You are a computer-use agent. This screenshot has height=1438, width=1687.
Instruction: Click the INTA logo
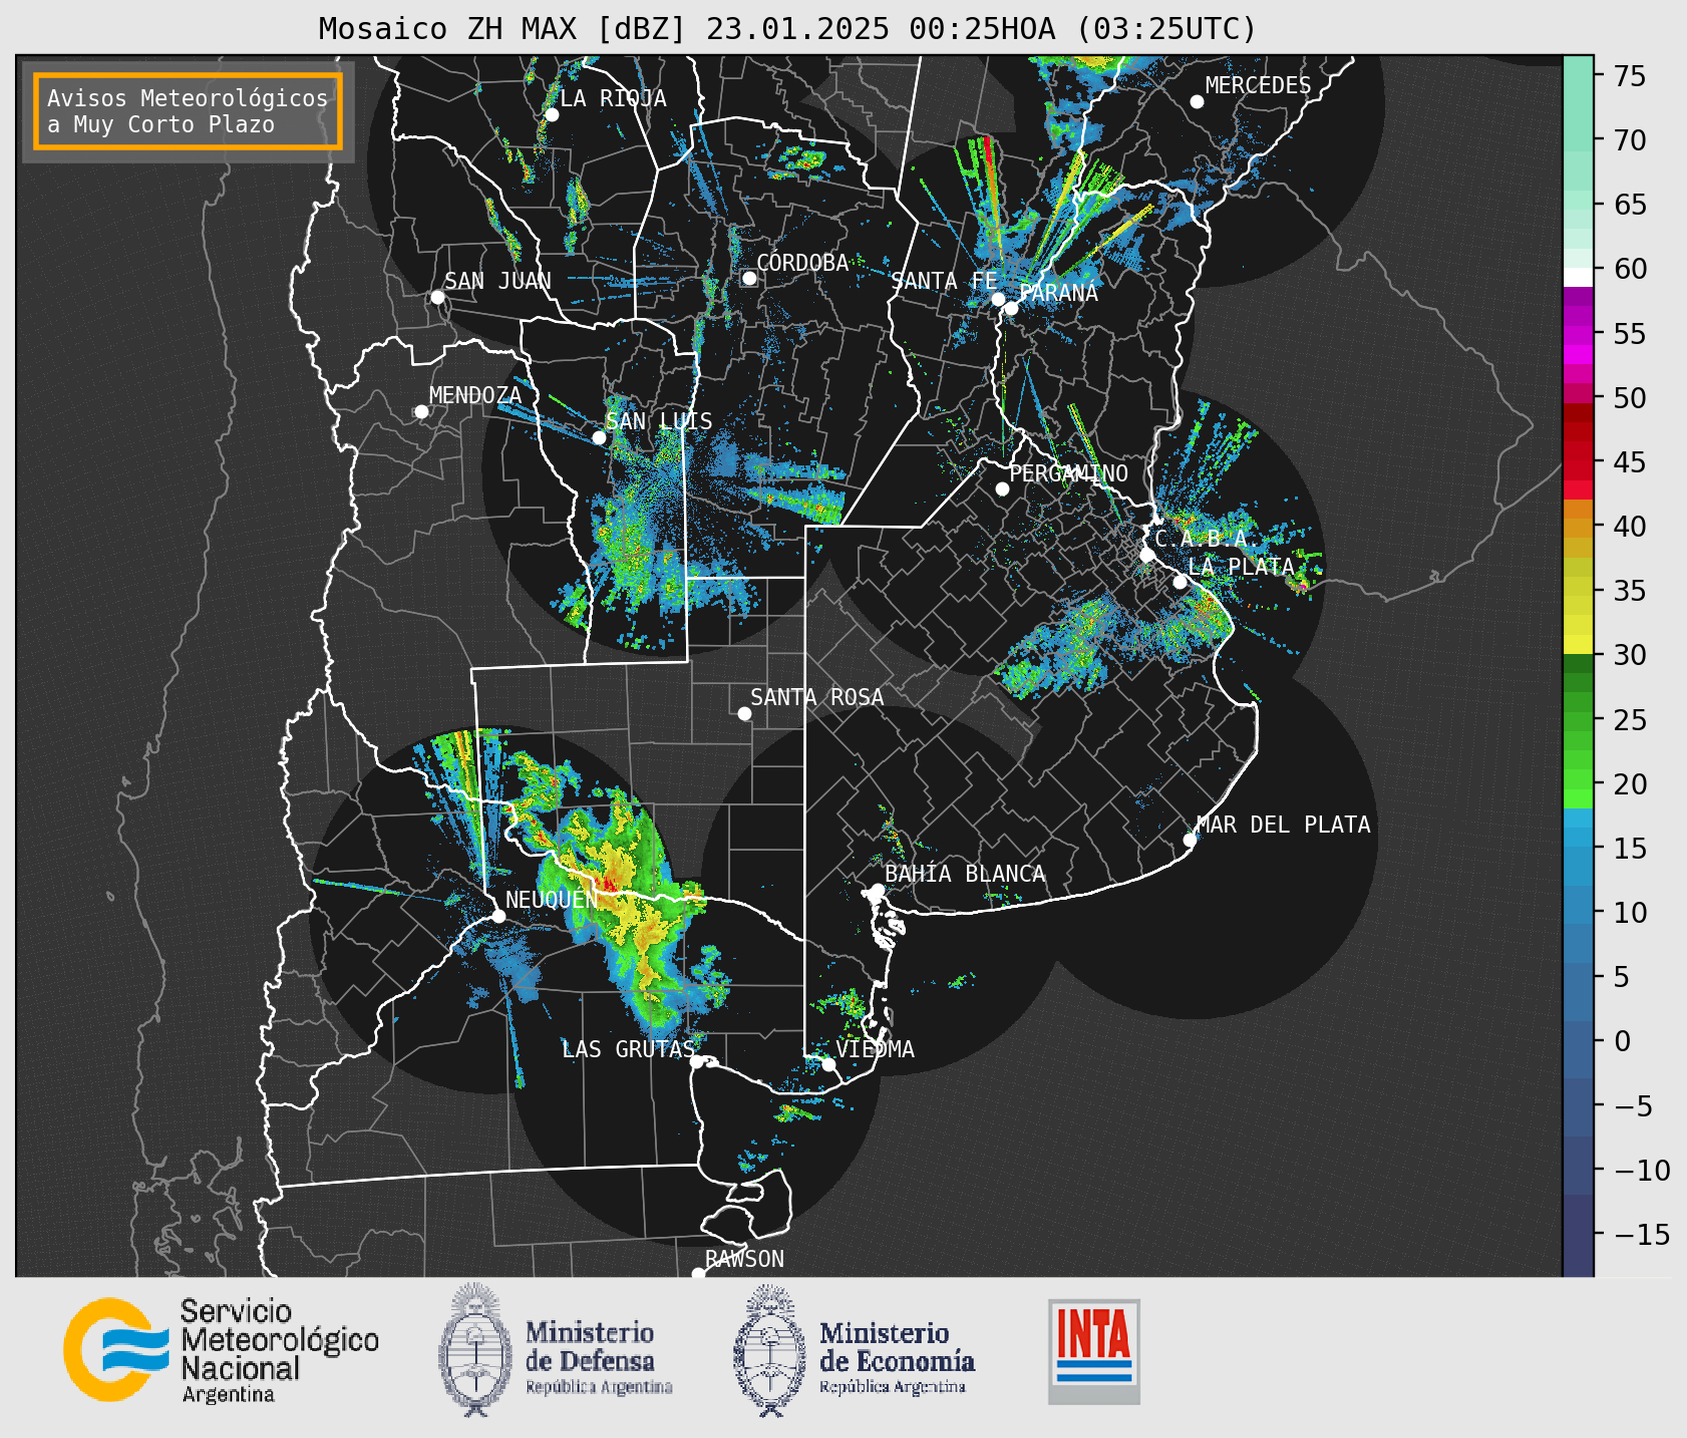[1094, 1351]
